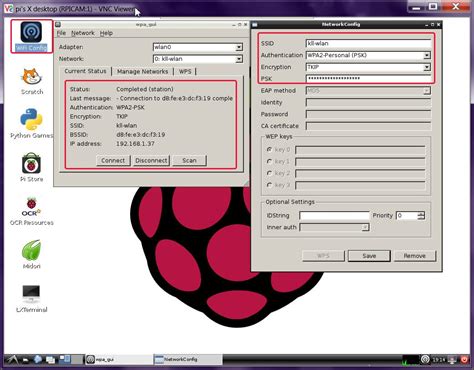
Task: Click the Password input field
Action: tap(368, 114)
